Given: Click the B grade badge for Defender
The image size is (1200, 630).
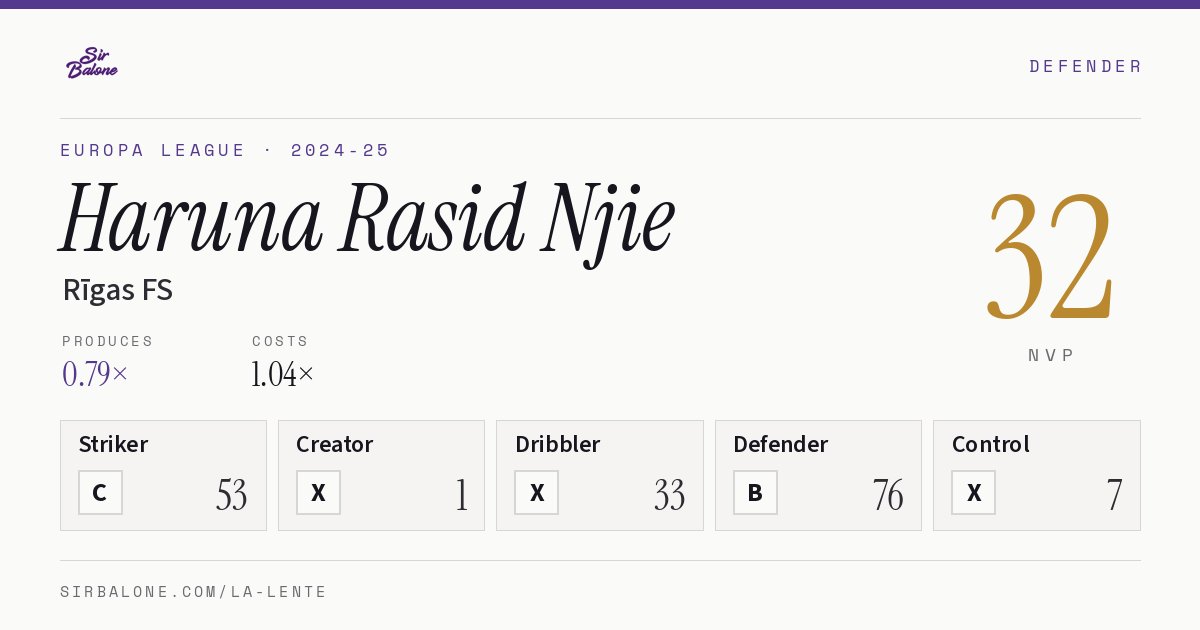Looking at the screenshot, I should pyautogui.click(x=755, y=493).
